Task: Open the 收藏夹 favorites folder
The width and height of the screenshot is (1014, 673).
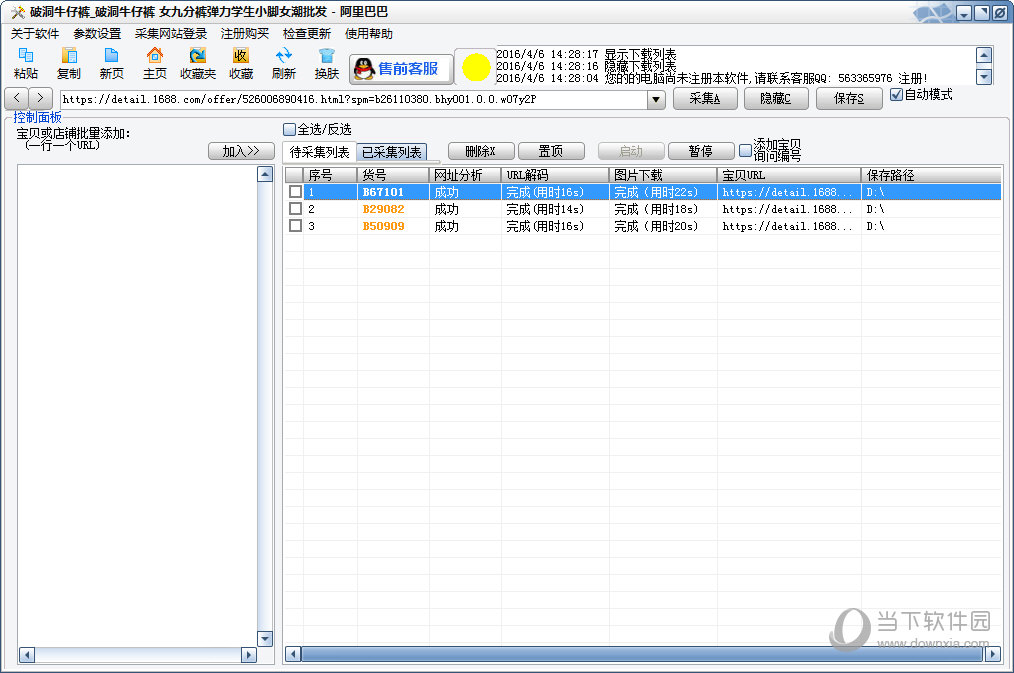Action: 197,63
